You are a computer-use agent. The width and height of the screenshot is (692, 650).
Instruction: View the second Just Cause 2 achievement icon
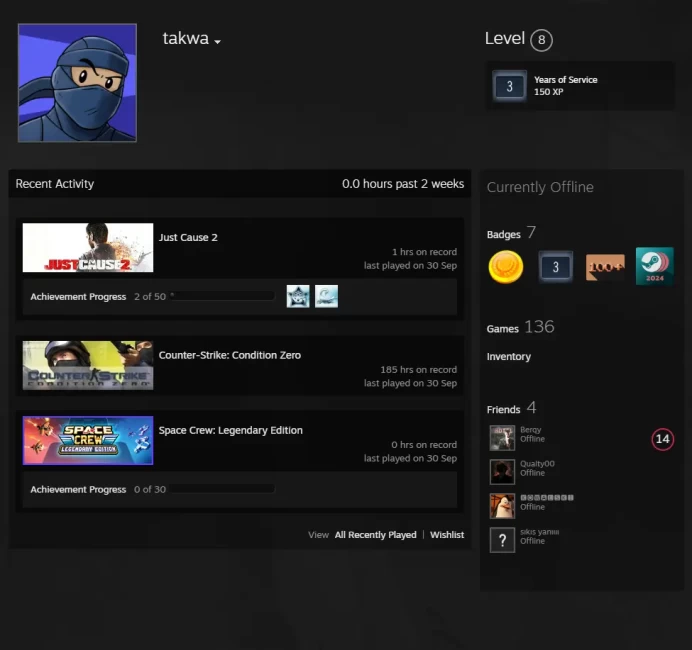coord(326,296)
